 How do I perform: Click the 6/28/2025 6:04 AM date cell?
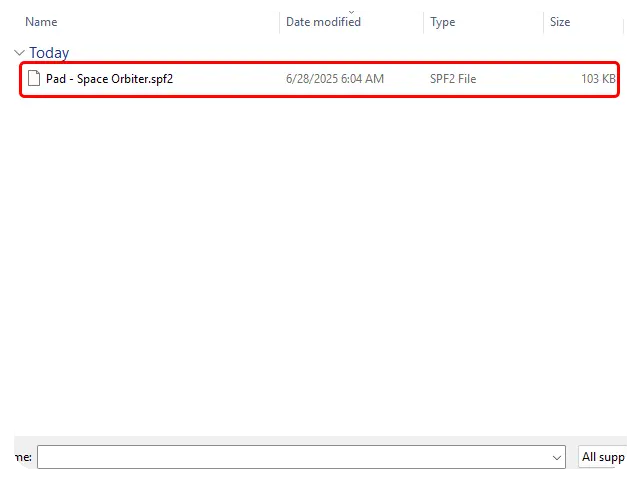coord(334,79)
